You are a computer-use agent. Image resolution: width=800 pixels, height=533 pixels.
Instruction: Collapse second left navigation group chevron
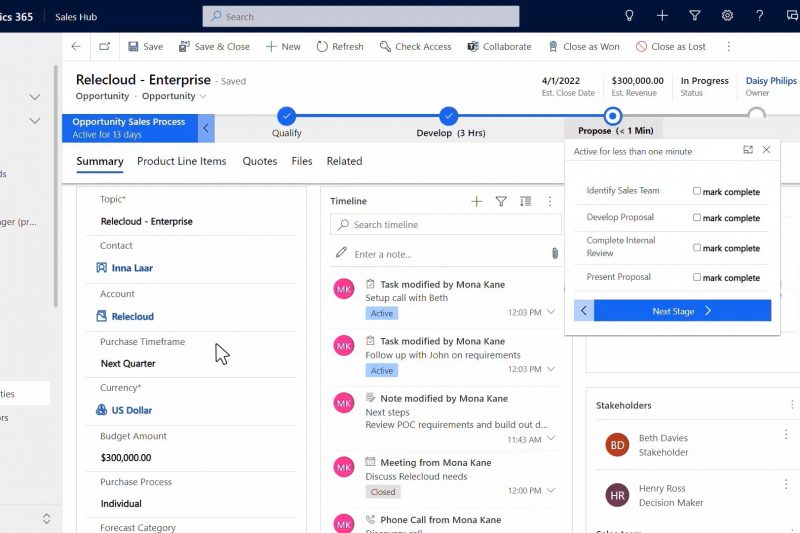(x=34, y=121)
